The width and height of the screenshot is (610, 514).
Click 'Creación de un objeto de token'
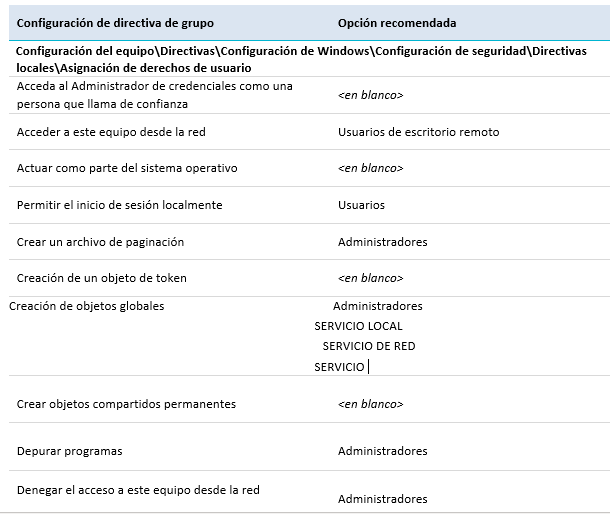tap(102, 278)
